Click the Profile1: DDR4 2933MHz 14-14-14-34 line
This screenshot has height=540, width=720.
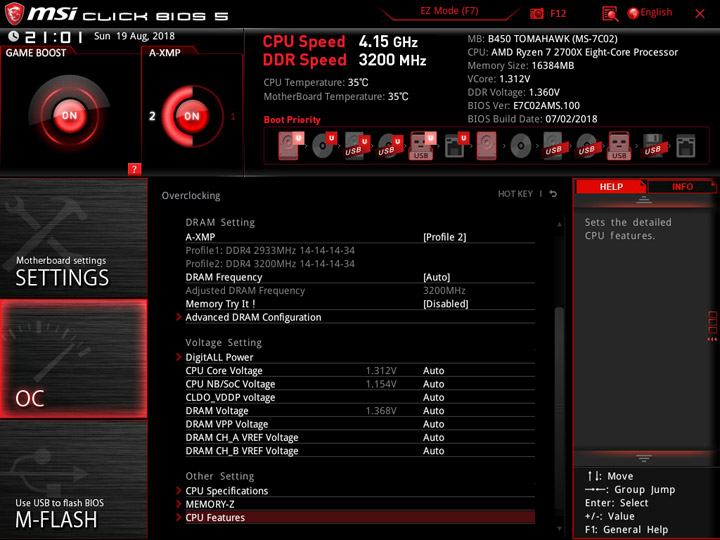pyautogui.click(x=270, y=250)
